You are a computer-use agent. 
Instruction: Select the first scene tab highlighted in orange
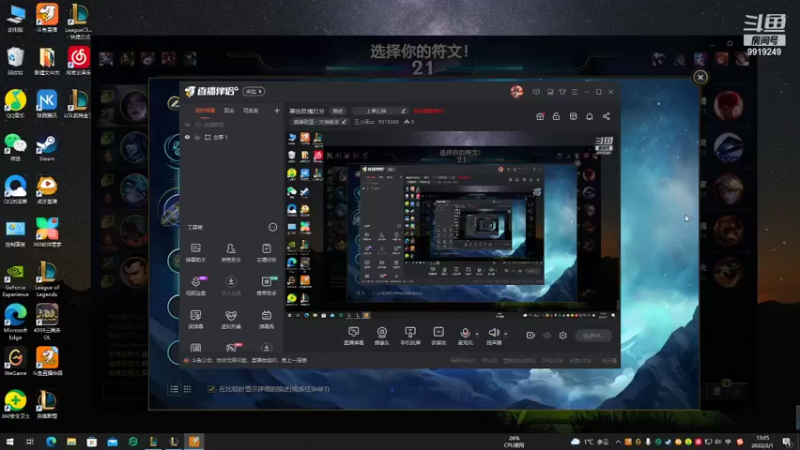click(205, 111)
